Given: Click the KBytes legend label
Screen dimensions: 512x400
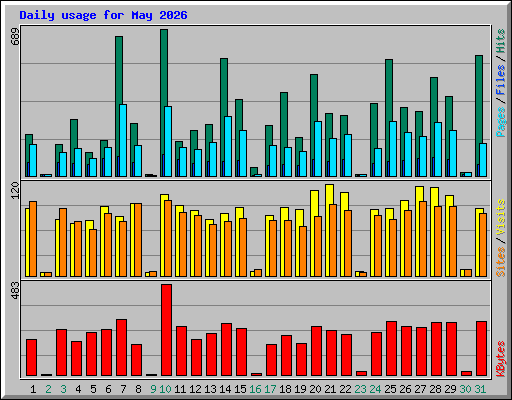Looking at the screenshot, I should tap(501, 359).
